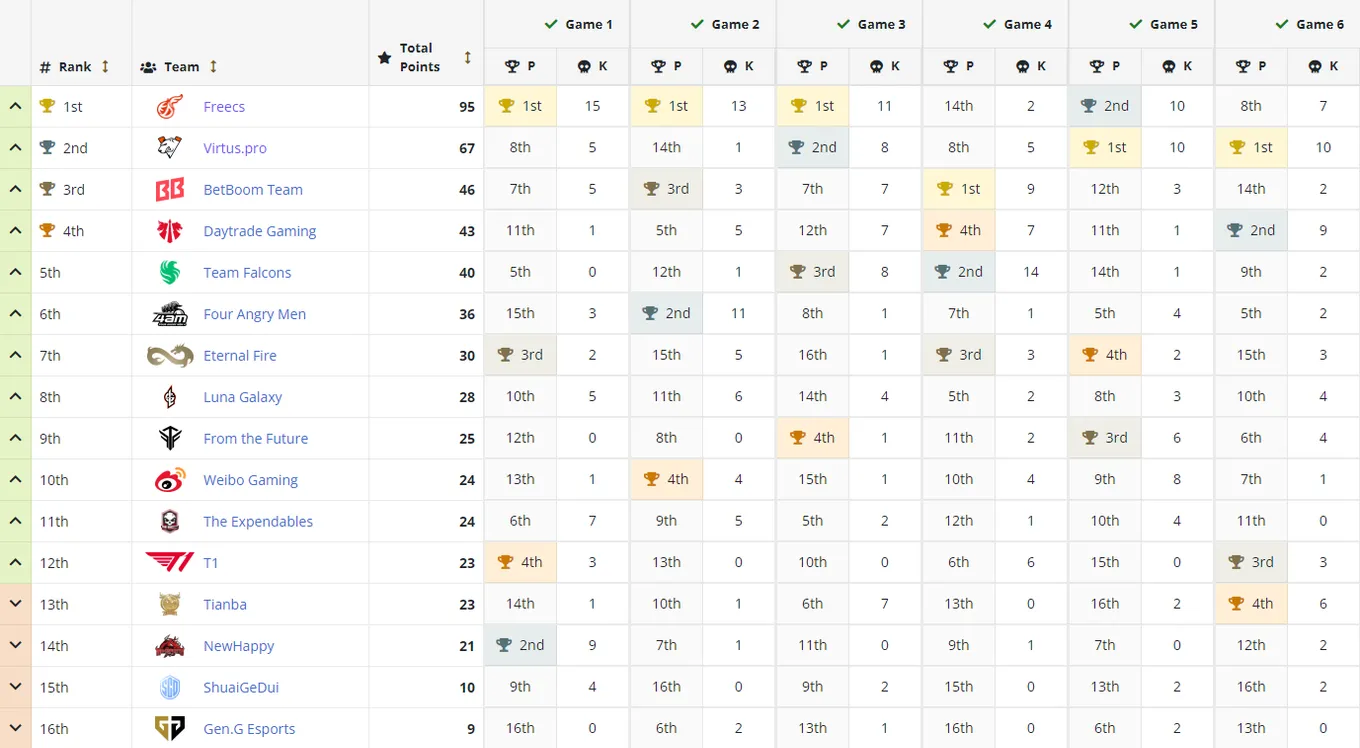Click the checkmark next to Game 4

(x=990, y=24)
